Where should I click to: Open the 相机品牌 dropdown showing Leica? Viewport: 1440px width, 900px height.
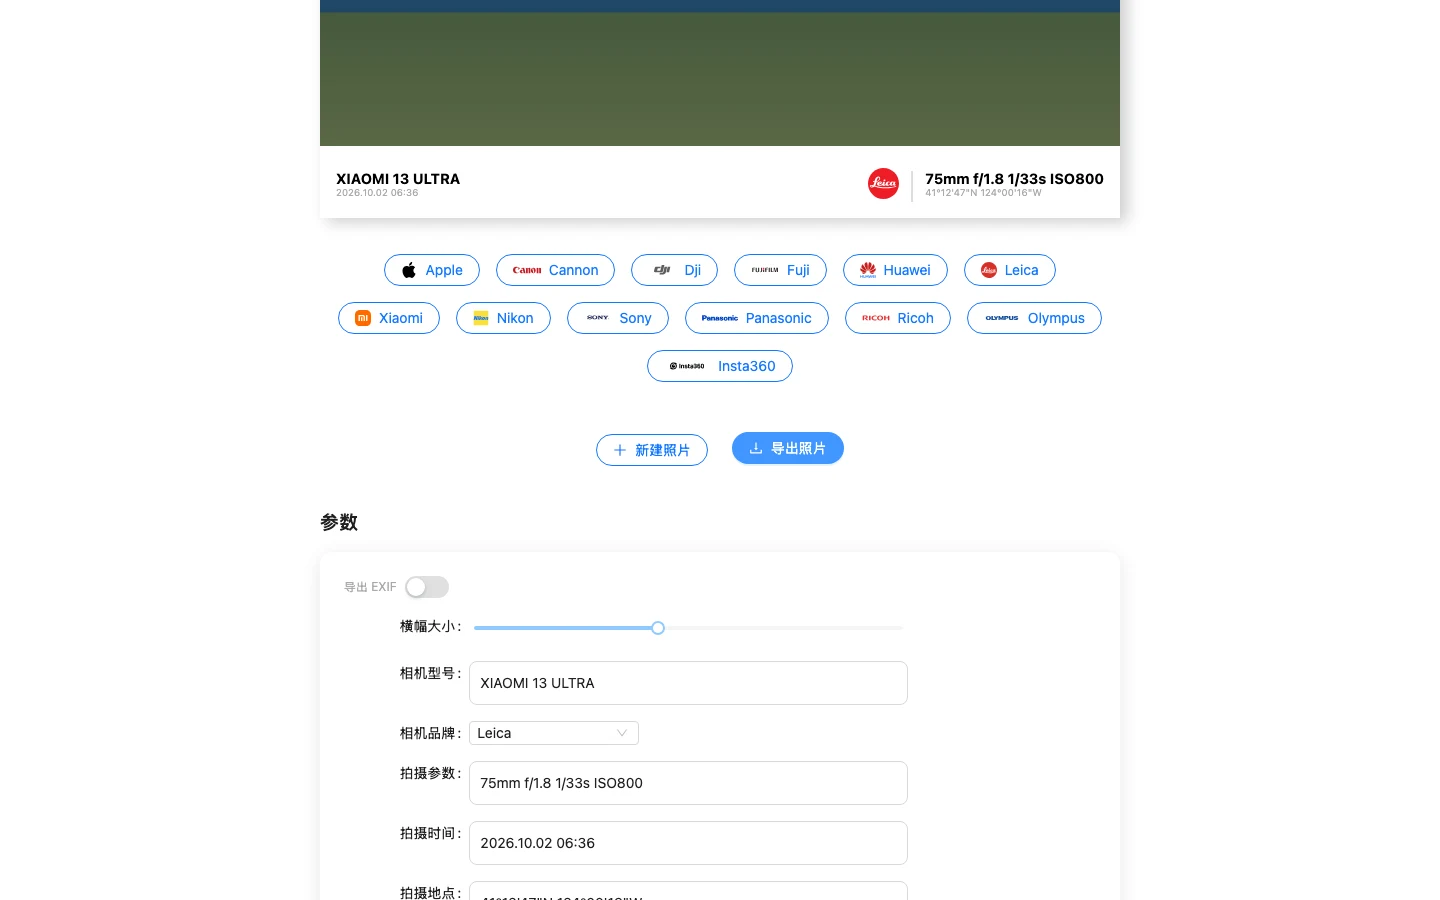(x=554, y=733)
